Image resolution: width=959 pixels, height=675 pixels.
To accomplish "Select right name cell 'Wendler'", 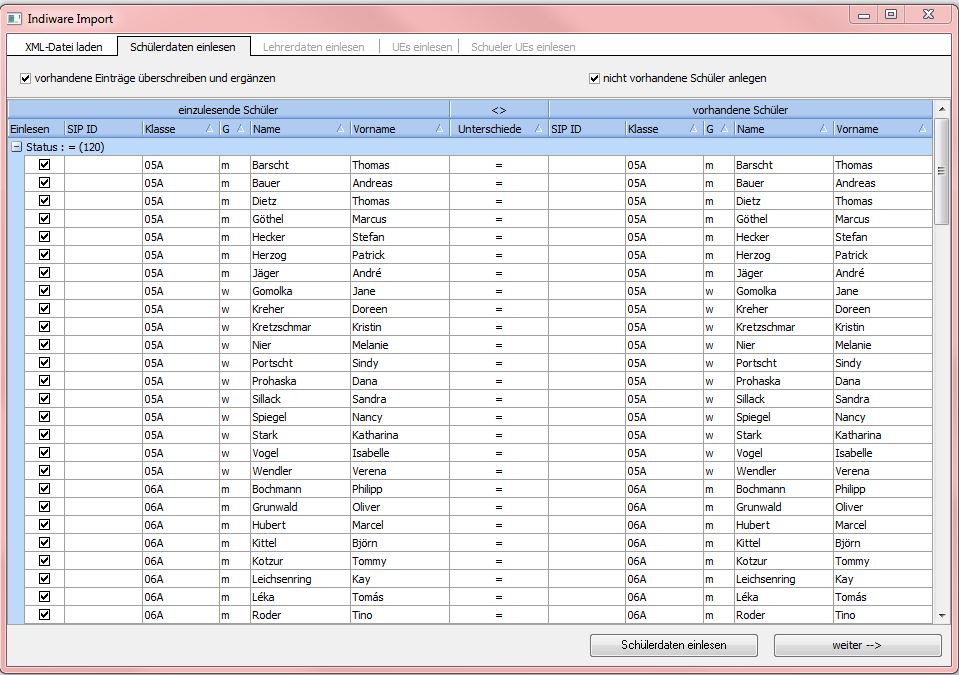I will point(784,471).
